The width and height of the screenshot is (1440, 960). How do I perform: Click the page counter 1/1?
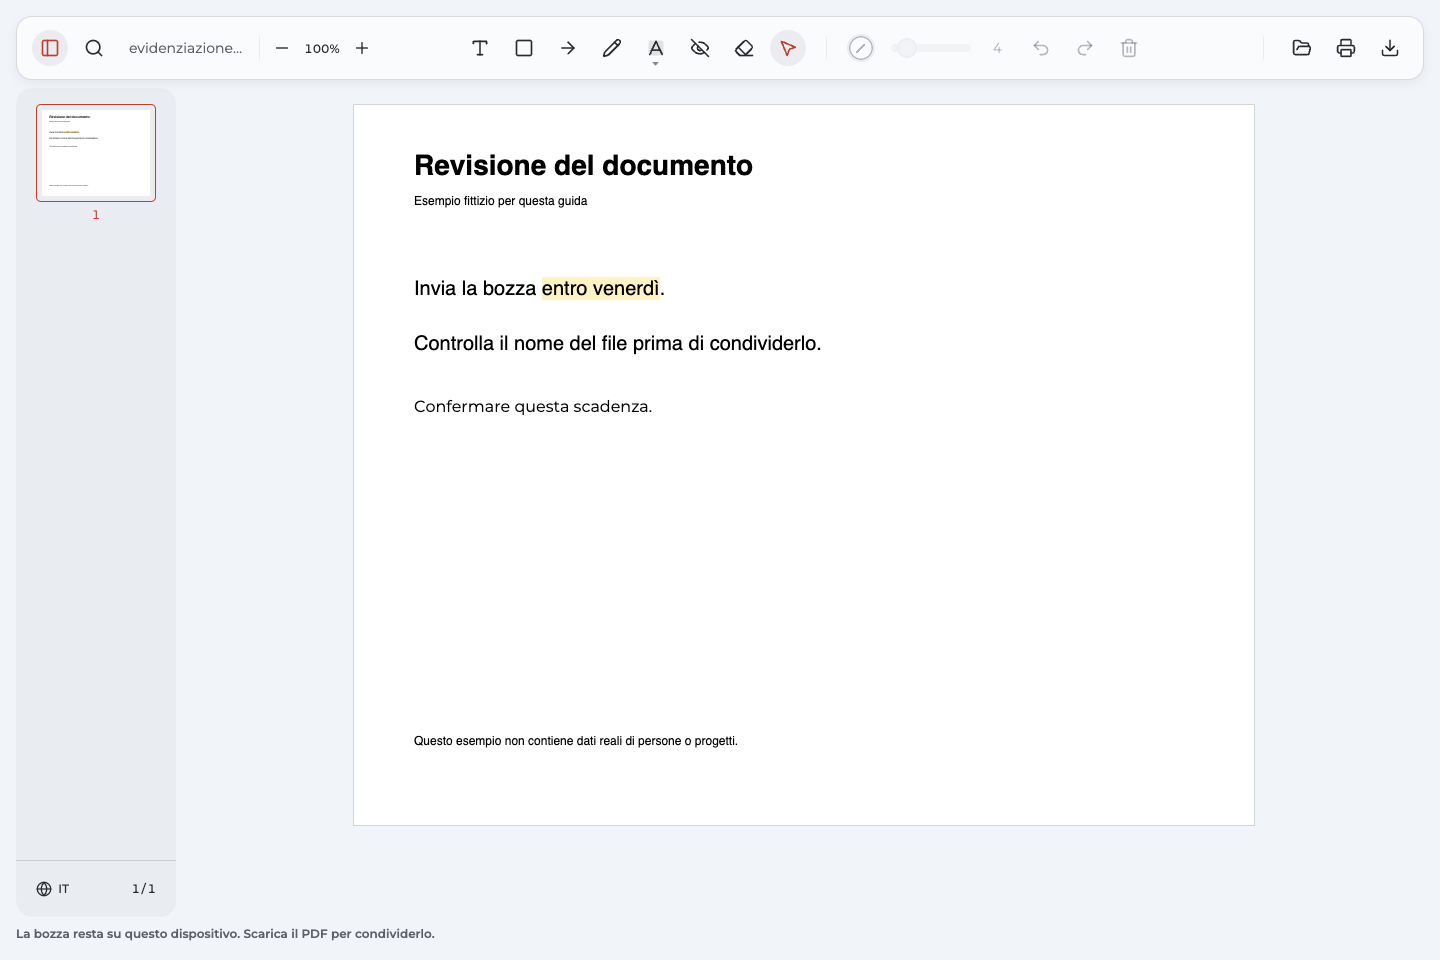144,889
